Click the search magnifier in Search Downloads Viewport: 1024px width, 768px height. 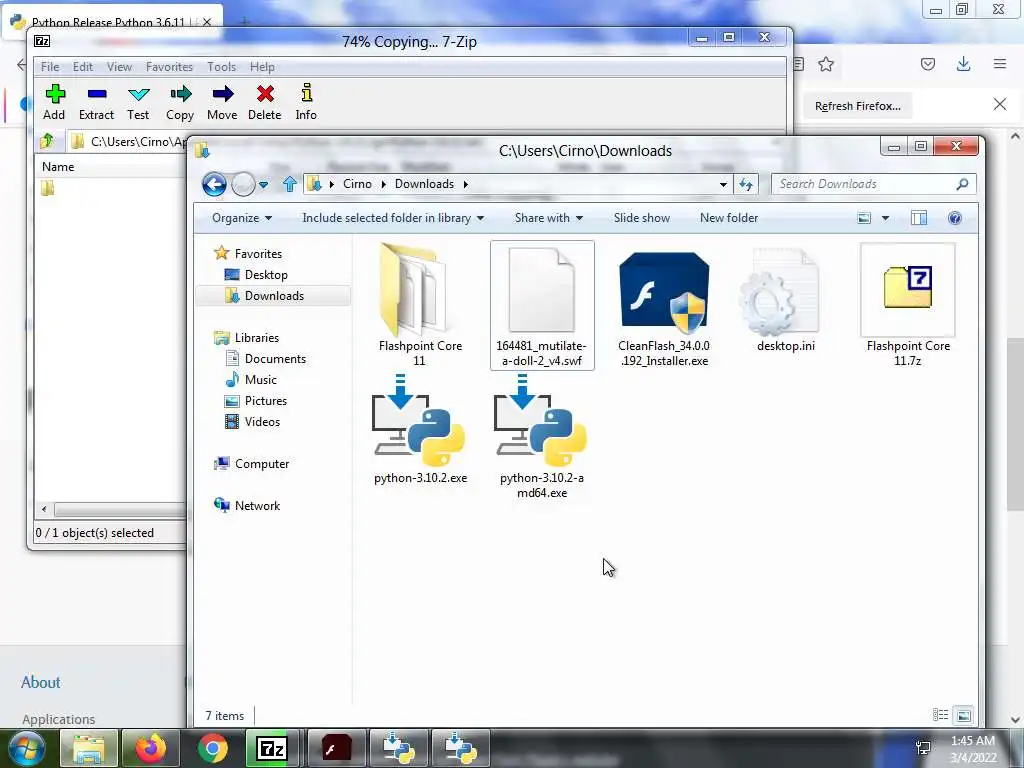click(x=962, y=184)
